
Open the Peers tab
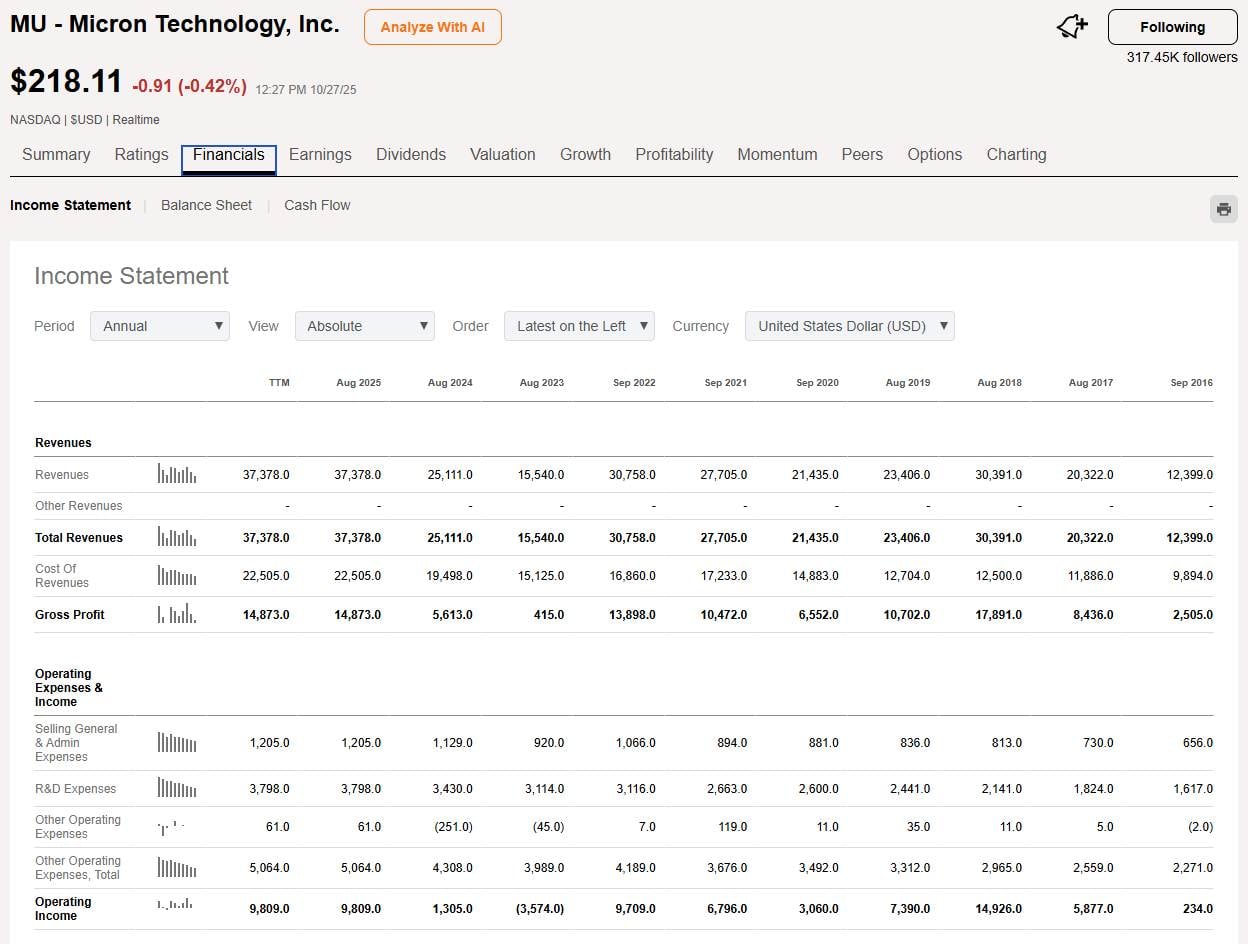[x=862, y=155]
